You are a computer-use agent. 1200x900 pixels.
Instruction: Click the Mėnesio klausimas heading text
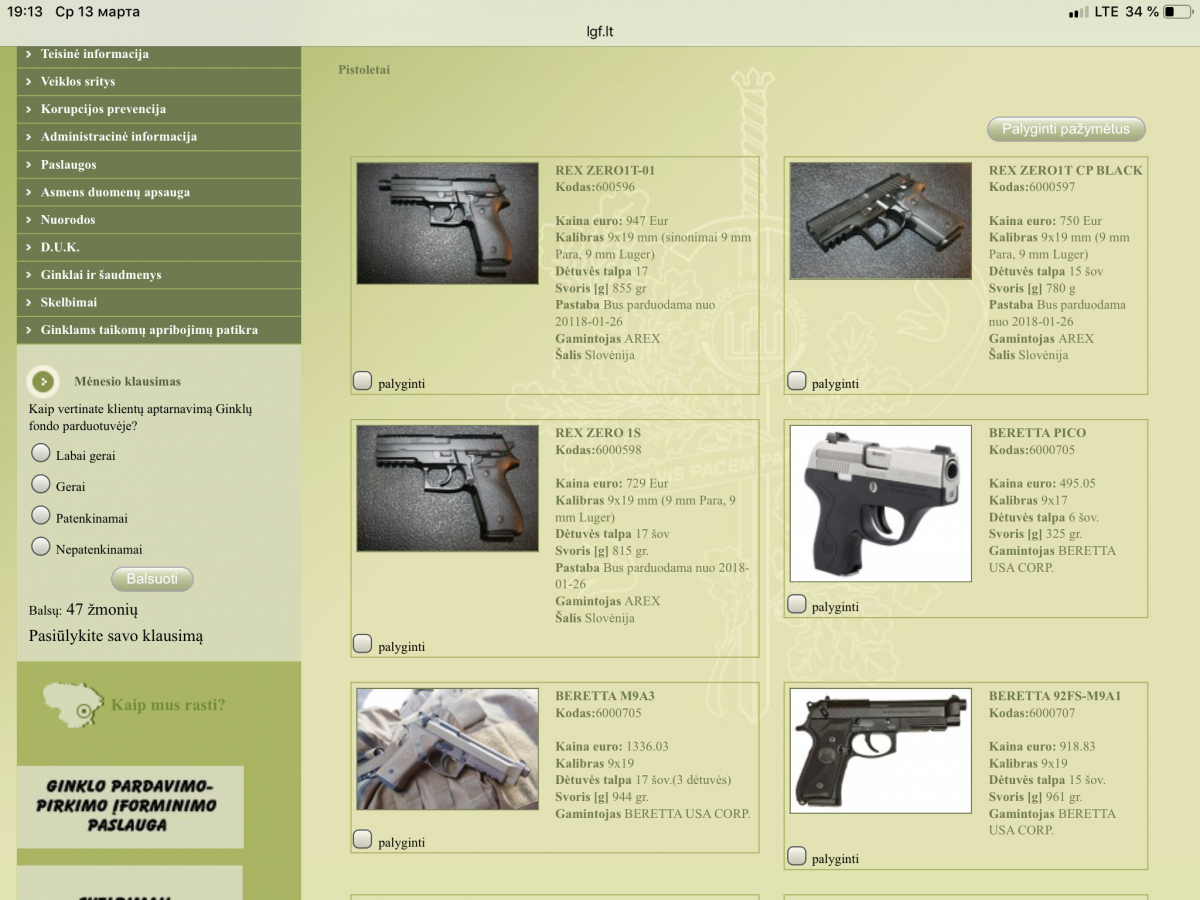(127, 381)
